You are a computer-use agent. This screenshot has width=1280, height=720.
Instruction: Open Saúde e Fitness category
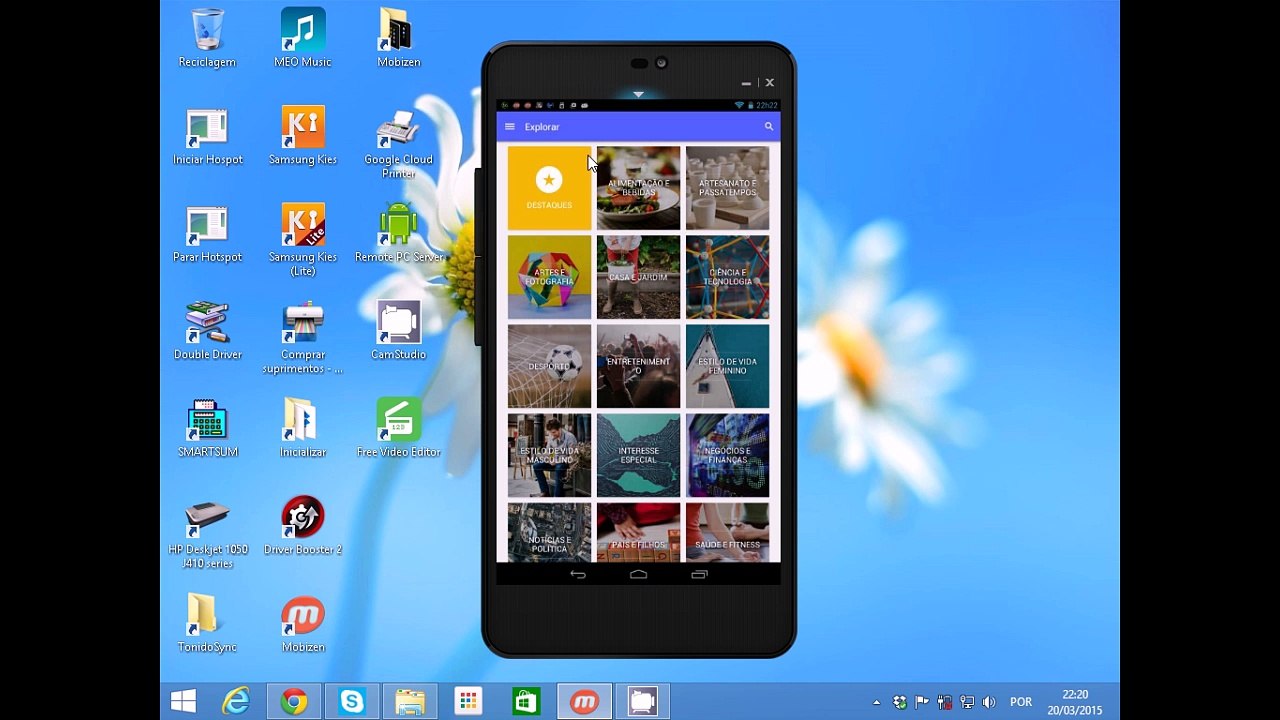(x=727, y=532)
